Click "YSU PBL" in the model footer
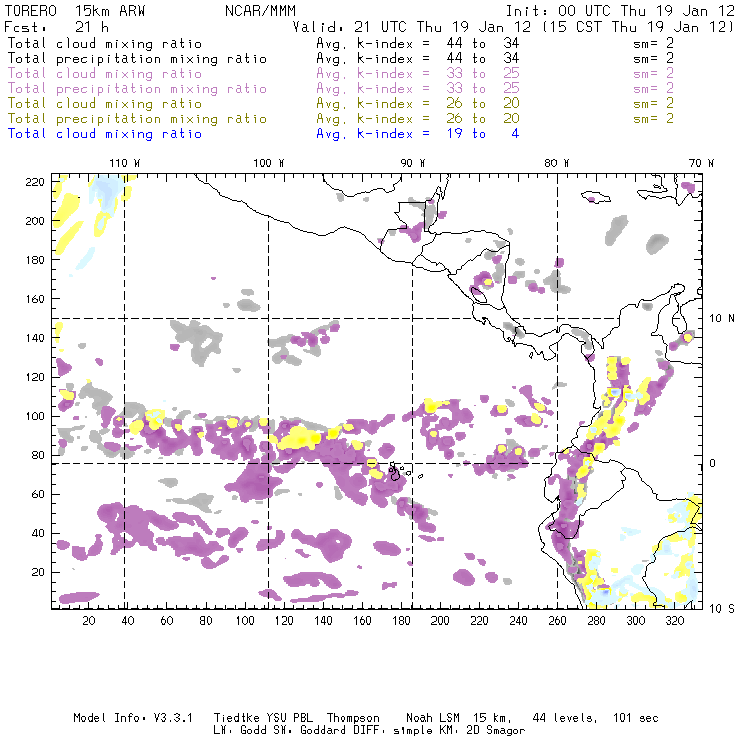 pos(289,718)
